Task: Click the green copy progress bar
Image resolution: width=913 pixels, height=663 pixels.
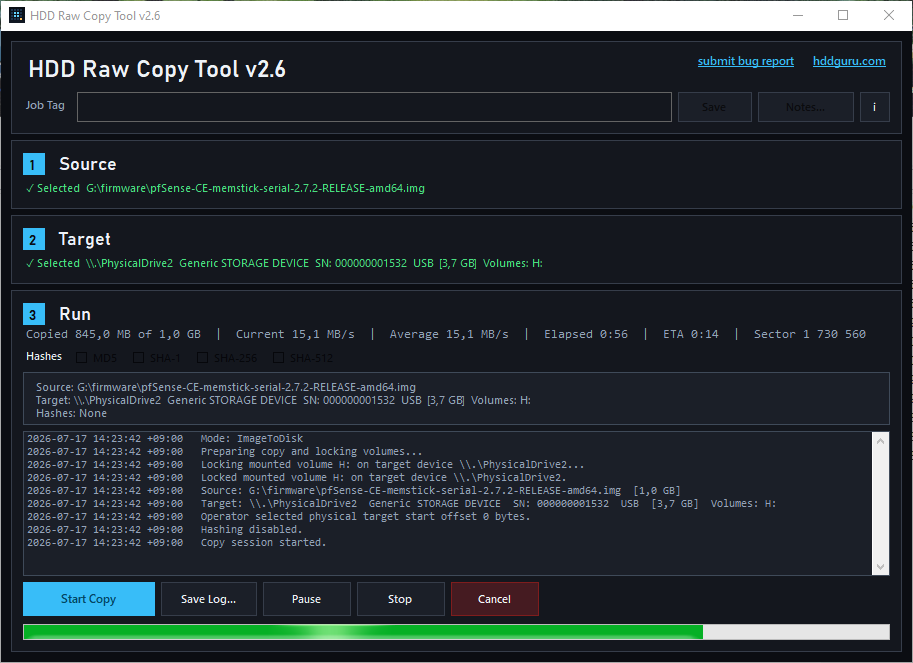Action: tap(456, 632)
